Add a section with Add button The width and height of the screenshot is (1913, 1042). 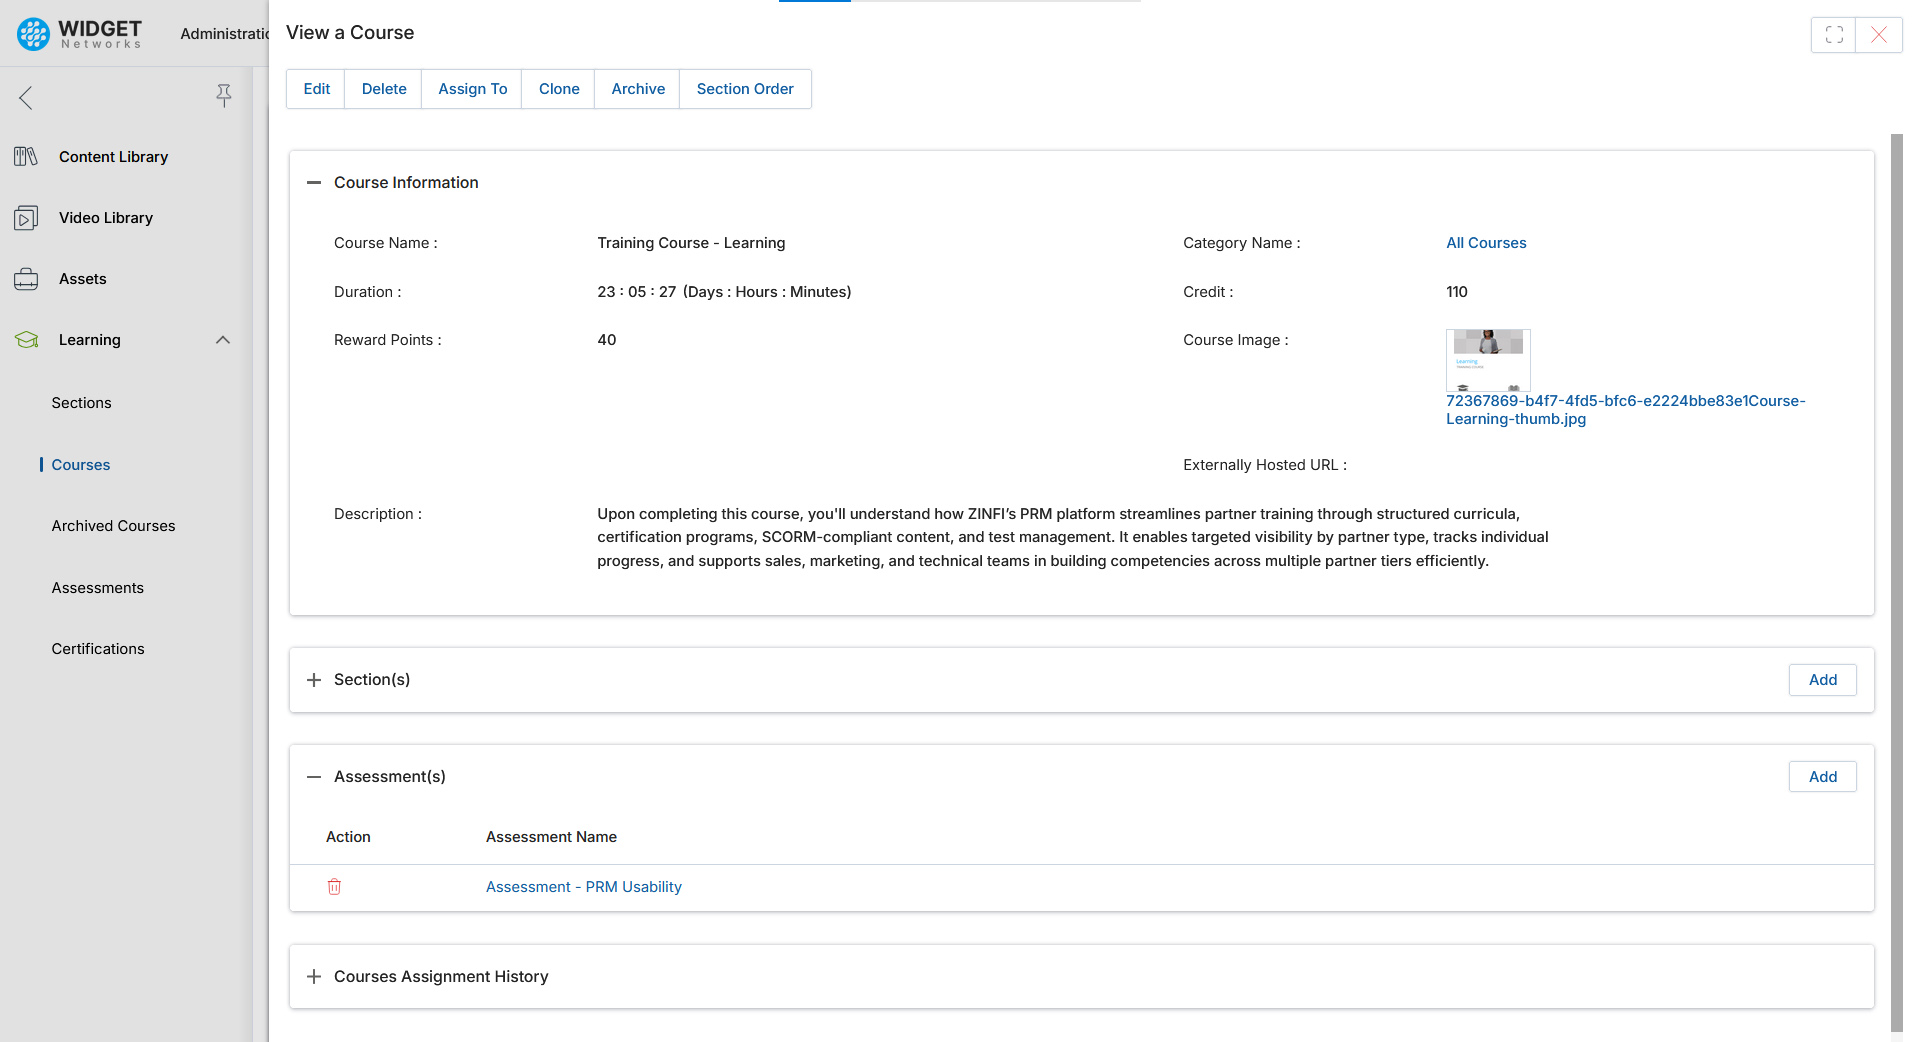coord(1822,680)
